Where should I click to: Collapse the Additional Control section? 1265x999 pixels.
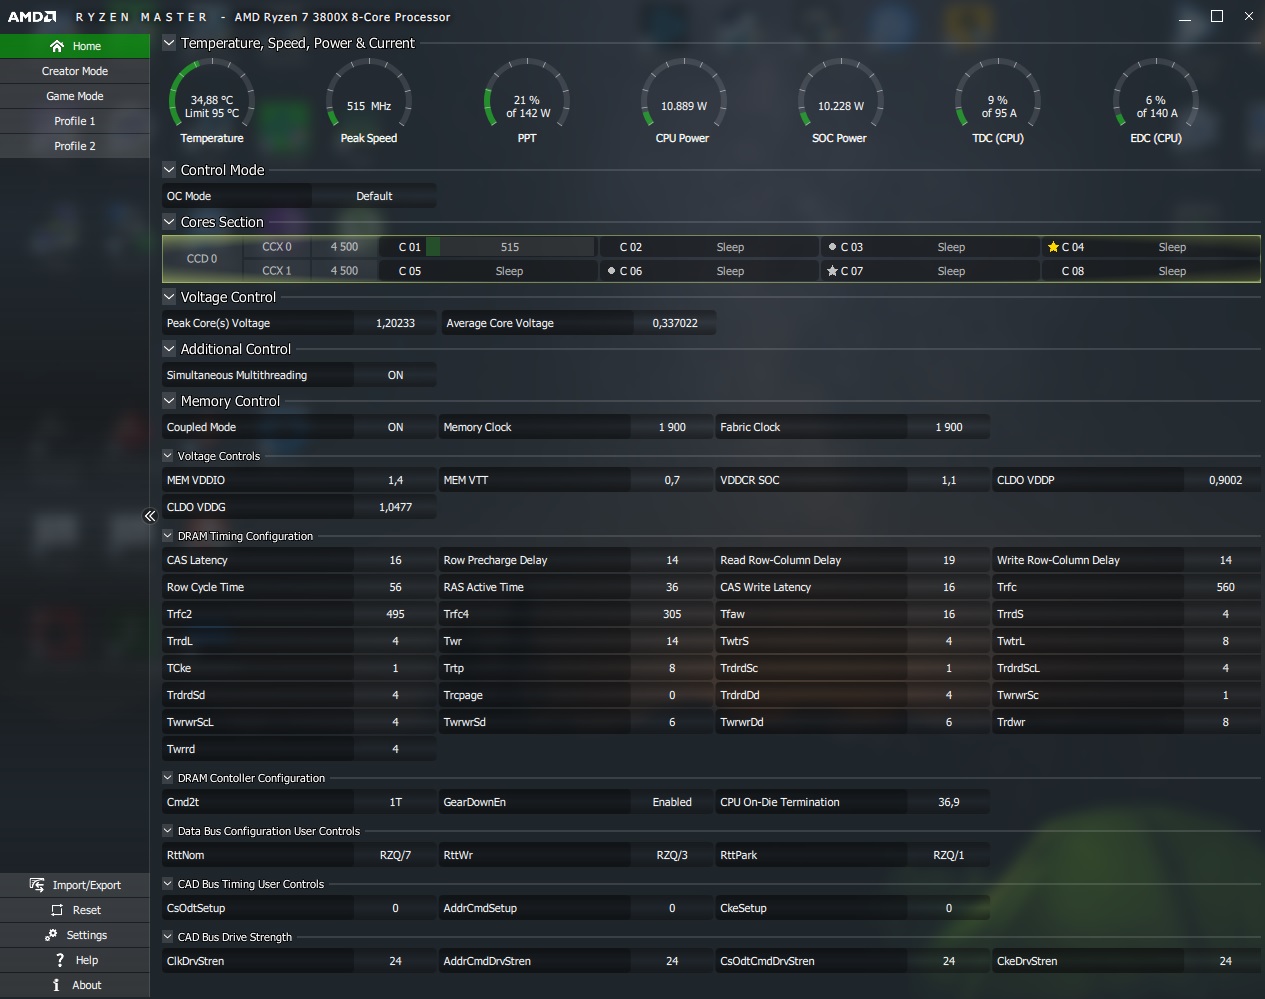click(169, 349)
